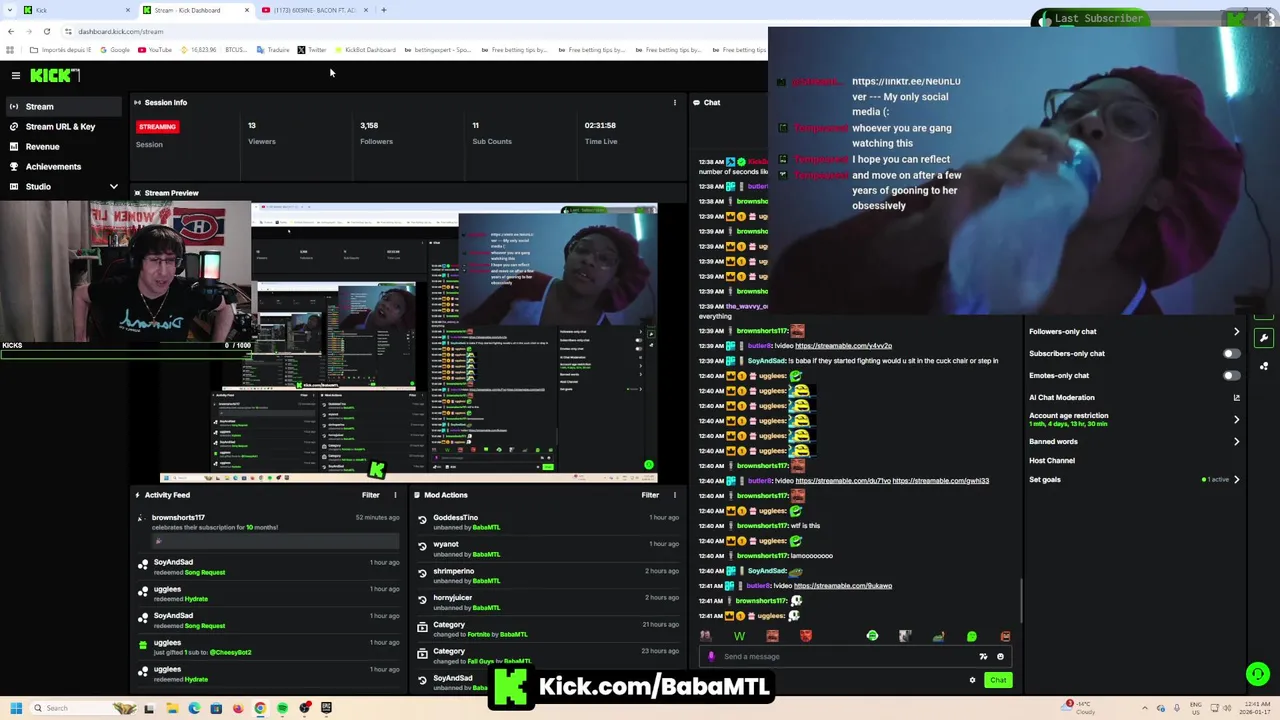Open streamable.com/y4vv2o link in chat

point(843,346)
